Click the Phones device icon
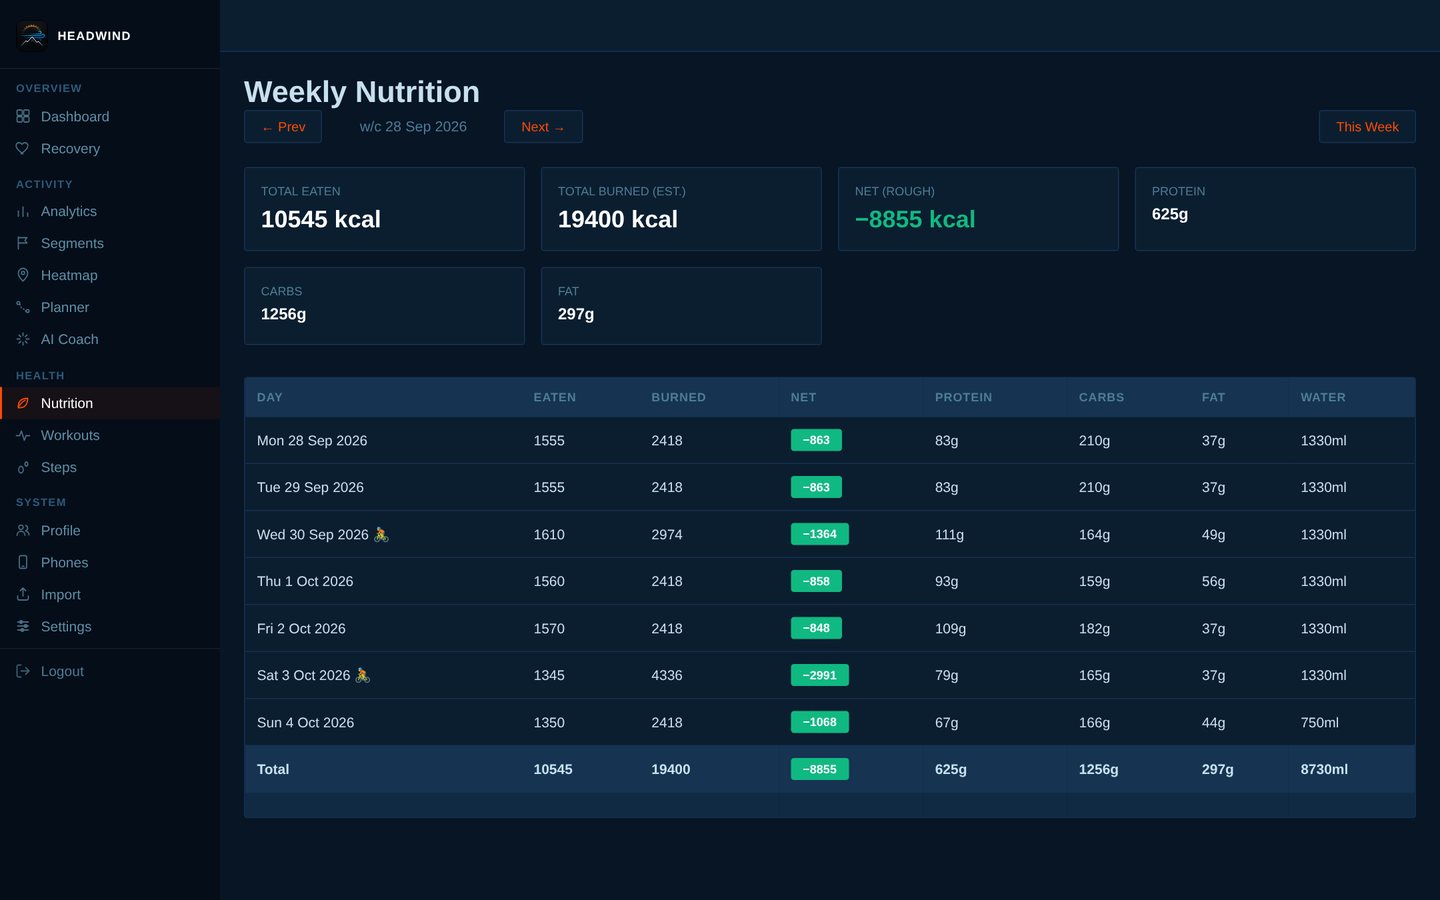 coord(23,563)
